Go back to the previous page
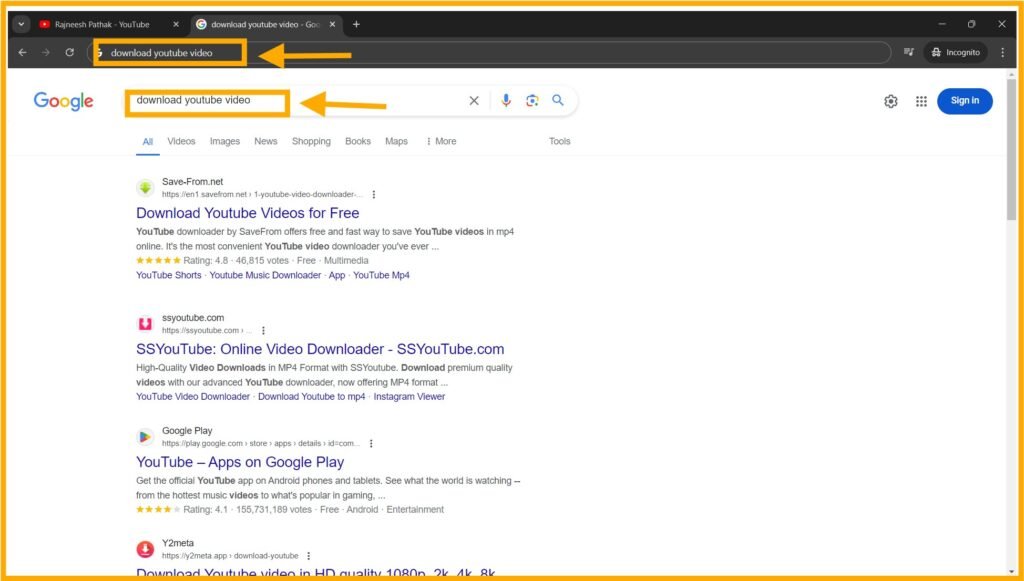The width and height of the screenshot is (1024, 581). click(22, 52)
